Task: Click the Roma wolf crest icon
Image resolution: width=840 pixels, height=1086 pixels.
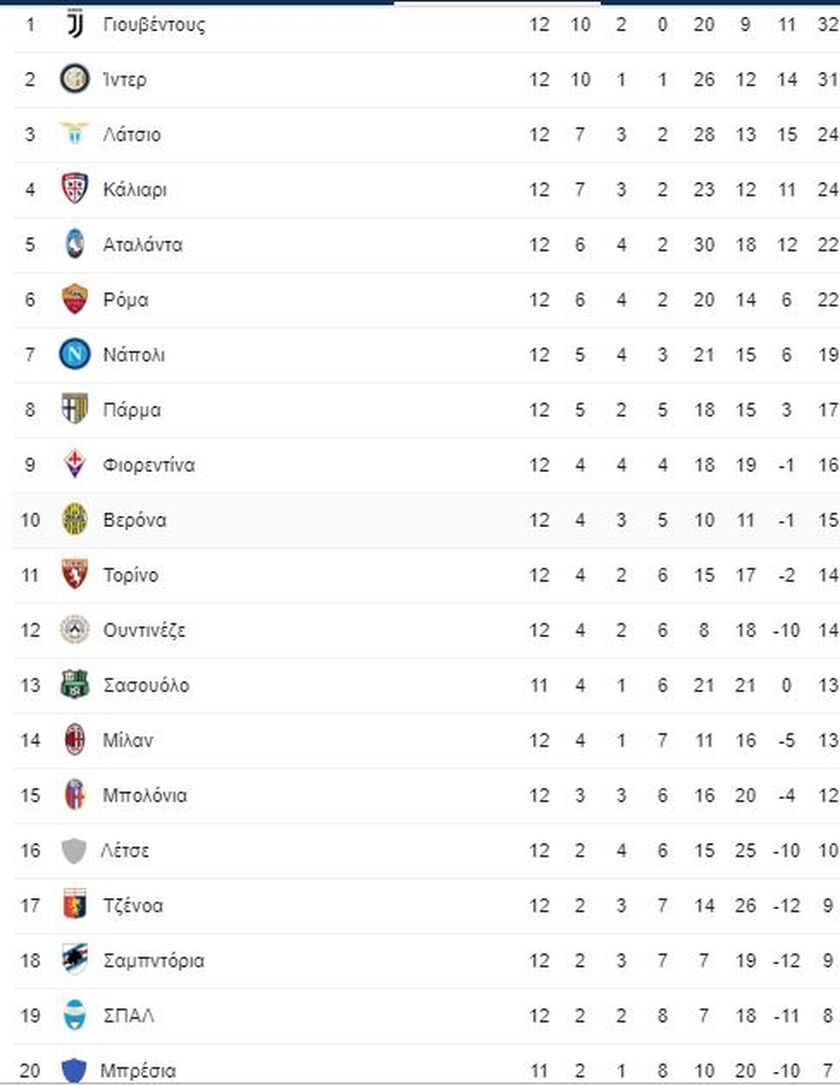Action: coord(75,299)
